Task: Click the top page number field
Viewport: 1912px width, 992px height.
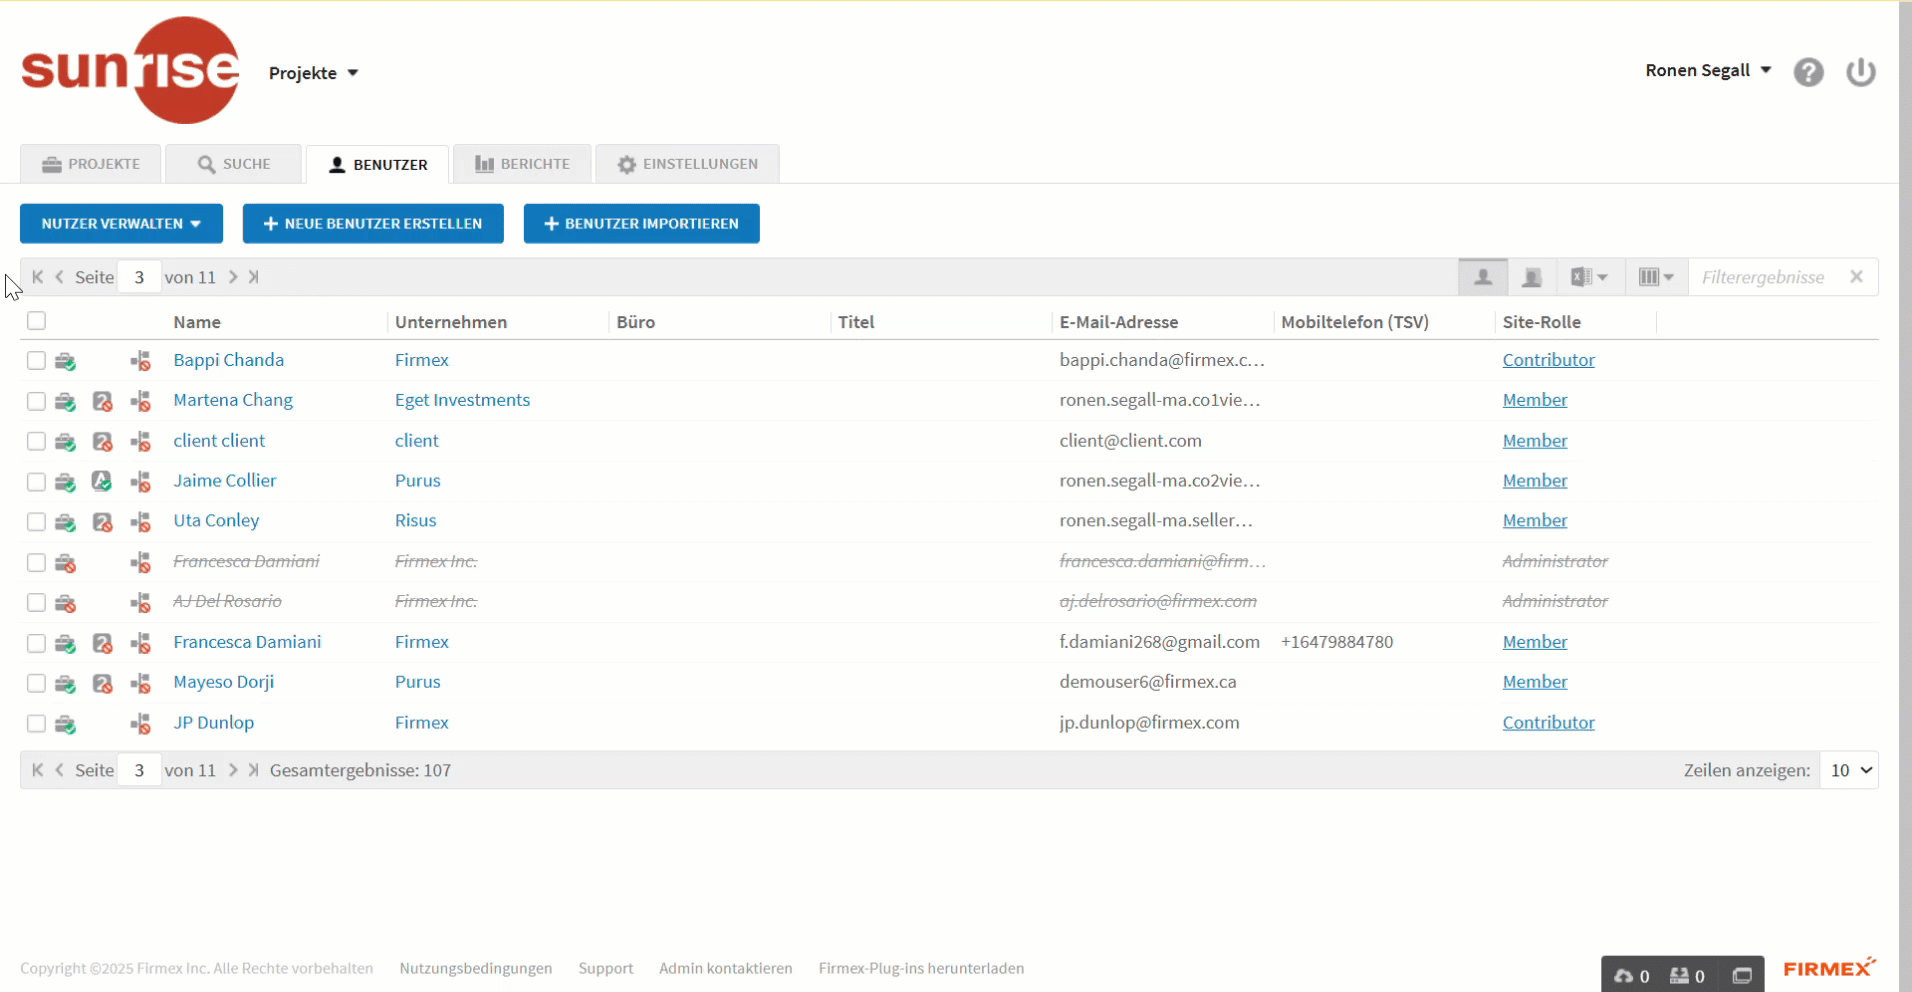Action: tap(139, 277)
